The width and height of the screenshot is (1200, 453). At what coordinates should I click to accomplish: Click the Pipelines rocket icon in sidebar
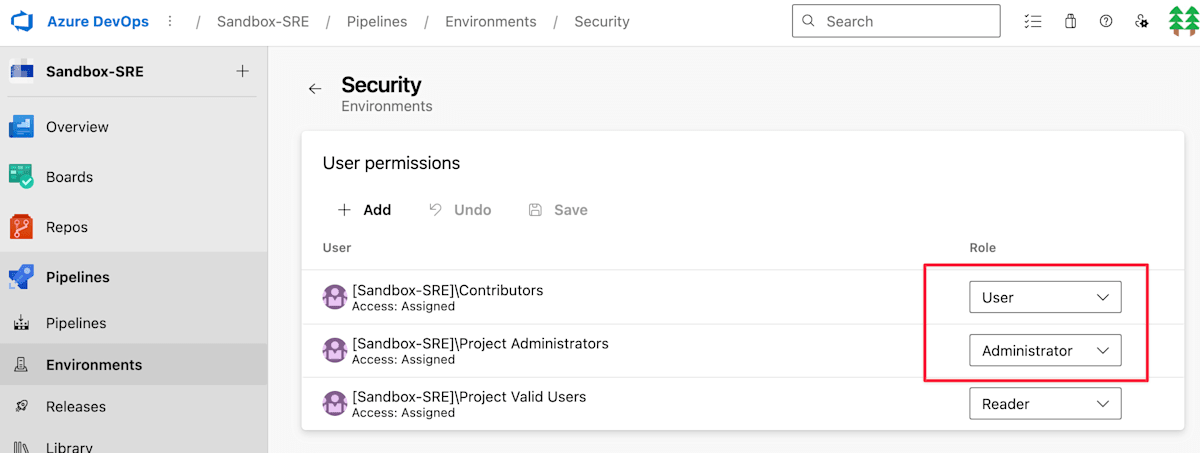[x=22, y=277]
